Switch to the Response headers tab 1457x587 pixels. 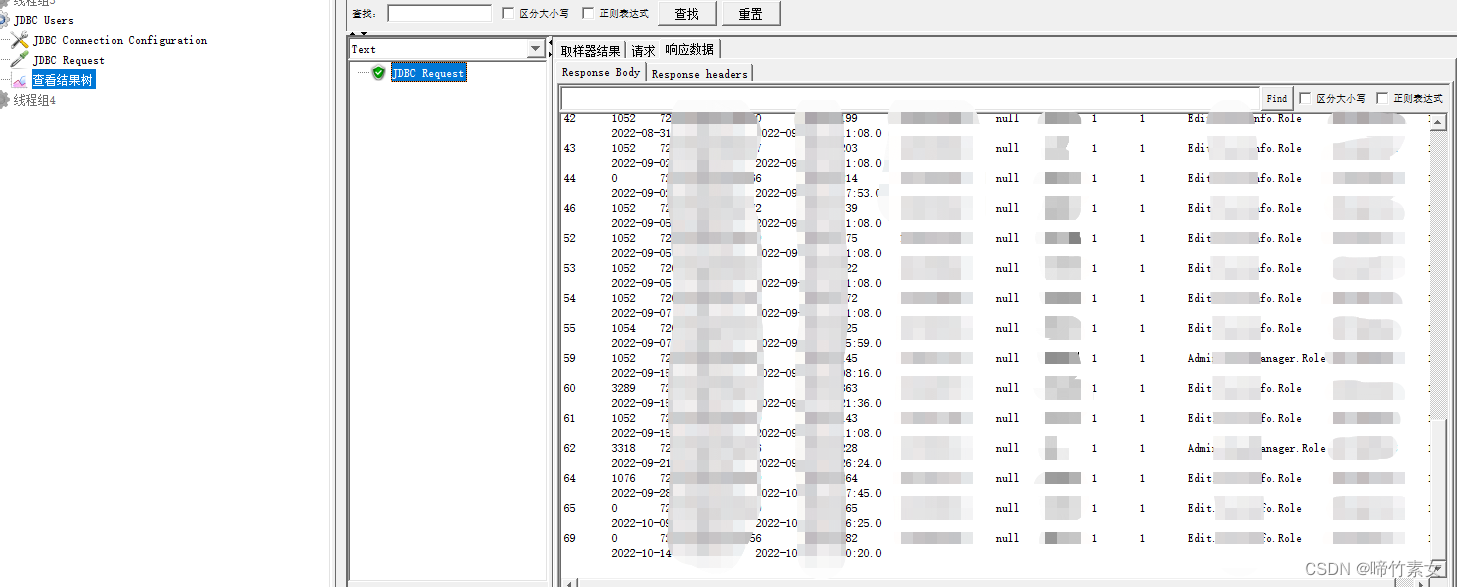(700, 73)
